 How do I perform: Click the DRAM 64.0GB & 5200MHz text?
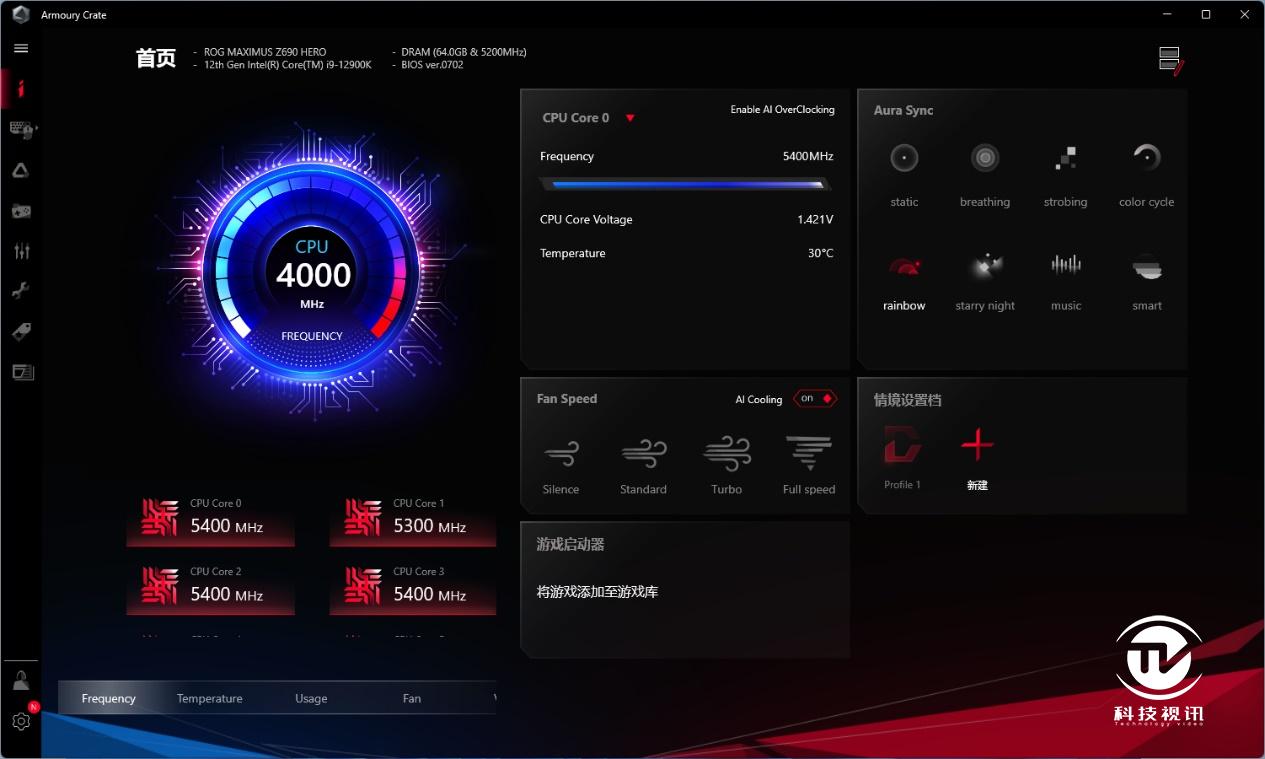pos(464,52)
